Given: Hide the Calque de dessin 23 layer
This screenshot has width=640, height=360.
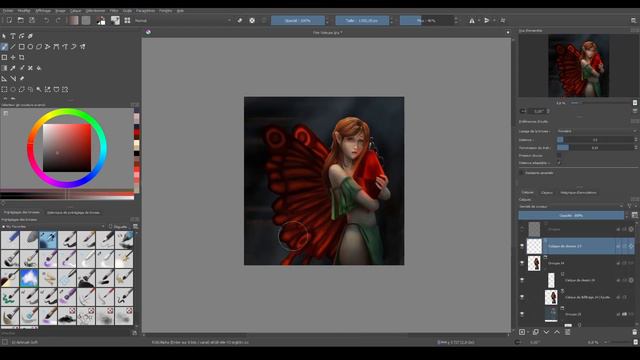Looking at the screenshot, I should (x=522, y=246).
